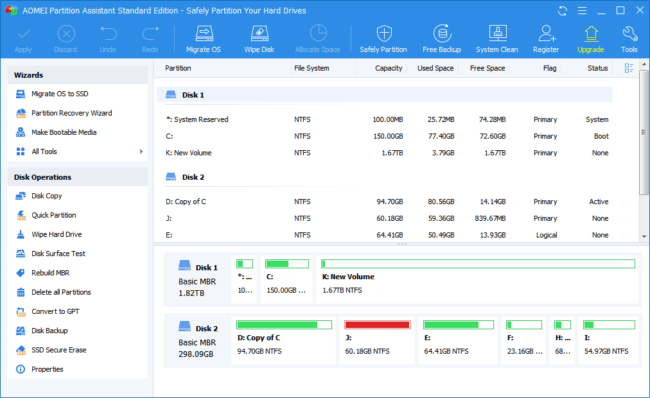650x398 pixels.
Task: Click the scroll-down arrow of the partition list
Action: [x=644, y=236]
